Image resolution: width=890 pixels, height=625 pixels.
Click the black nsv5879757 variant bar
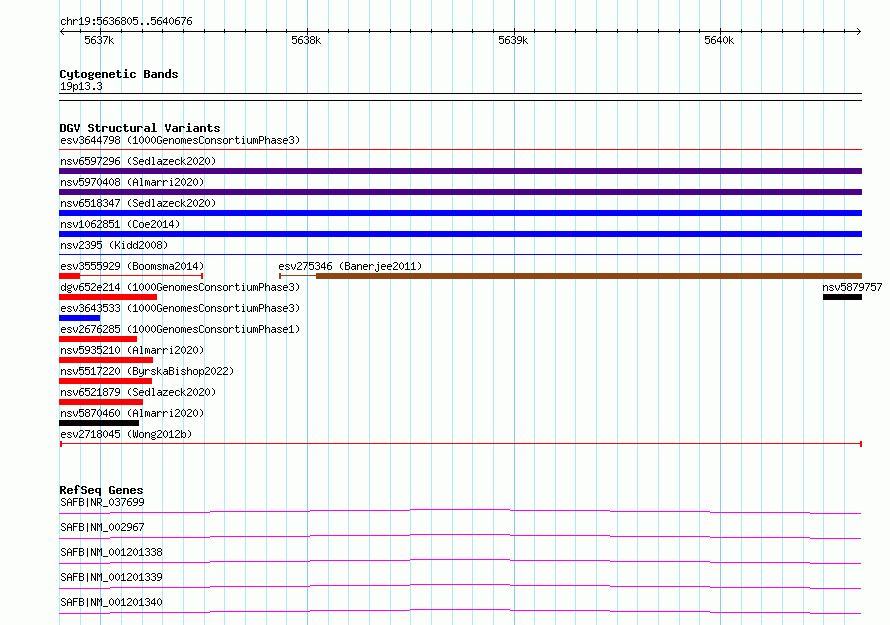click(842, 297)
